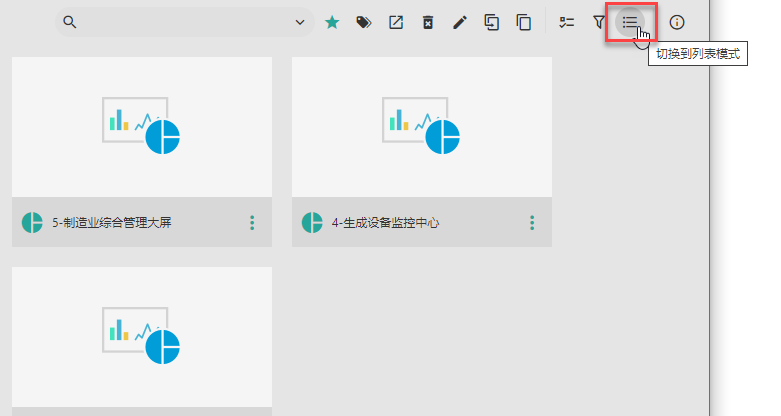Viewport: 781px width, 416px height.
Task: Open the info panel icon
Action: coord(677,22)
